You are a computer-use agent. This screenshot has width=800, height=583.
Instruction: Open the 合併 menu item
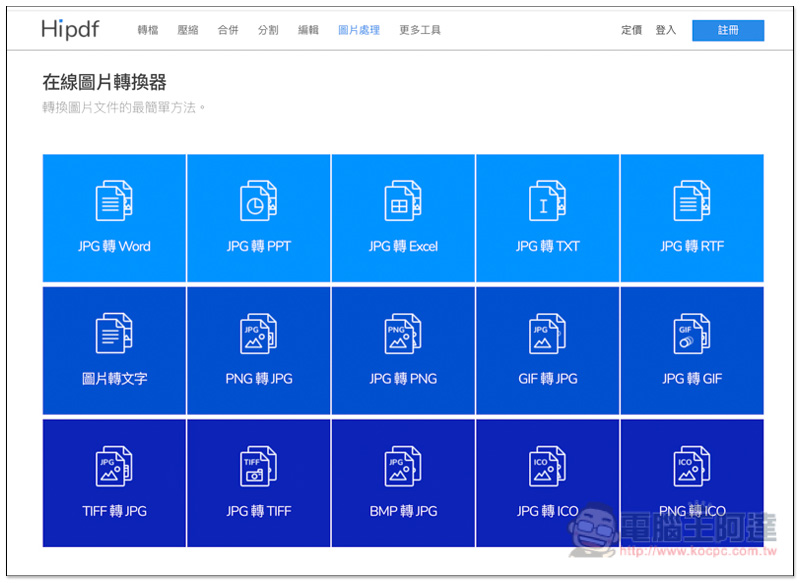pos(228,30)
